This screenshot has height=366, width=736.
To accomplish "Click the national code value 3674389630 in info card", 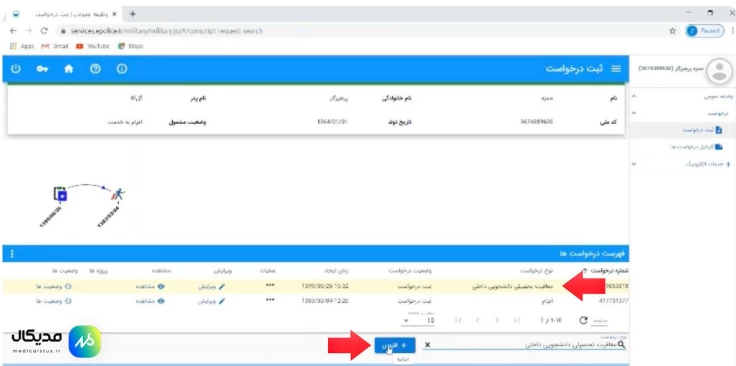I will point(537,122).
